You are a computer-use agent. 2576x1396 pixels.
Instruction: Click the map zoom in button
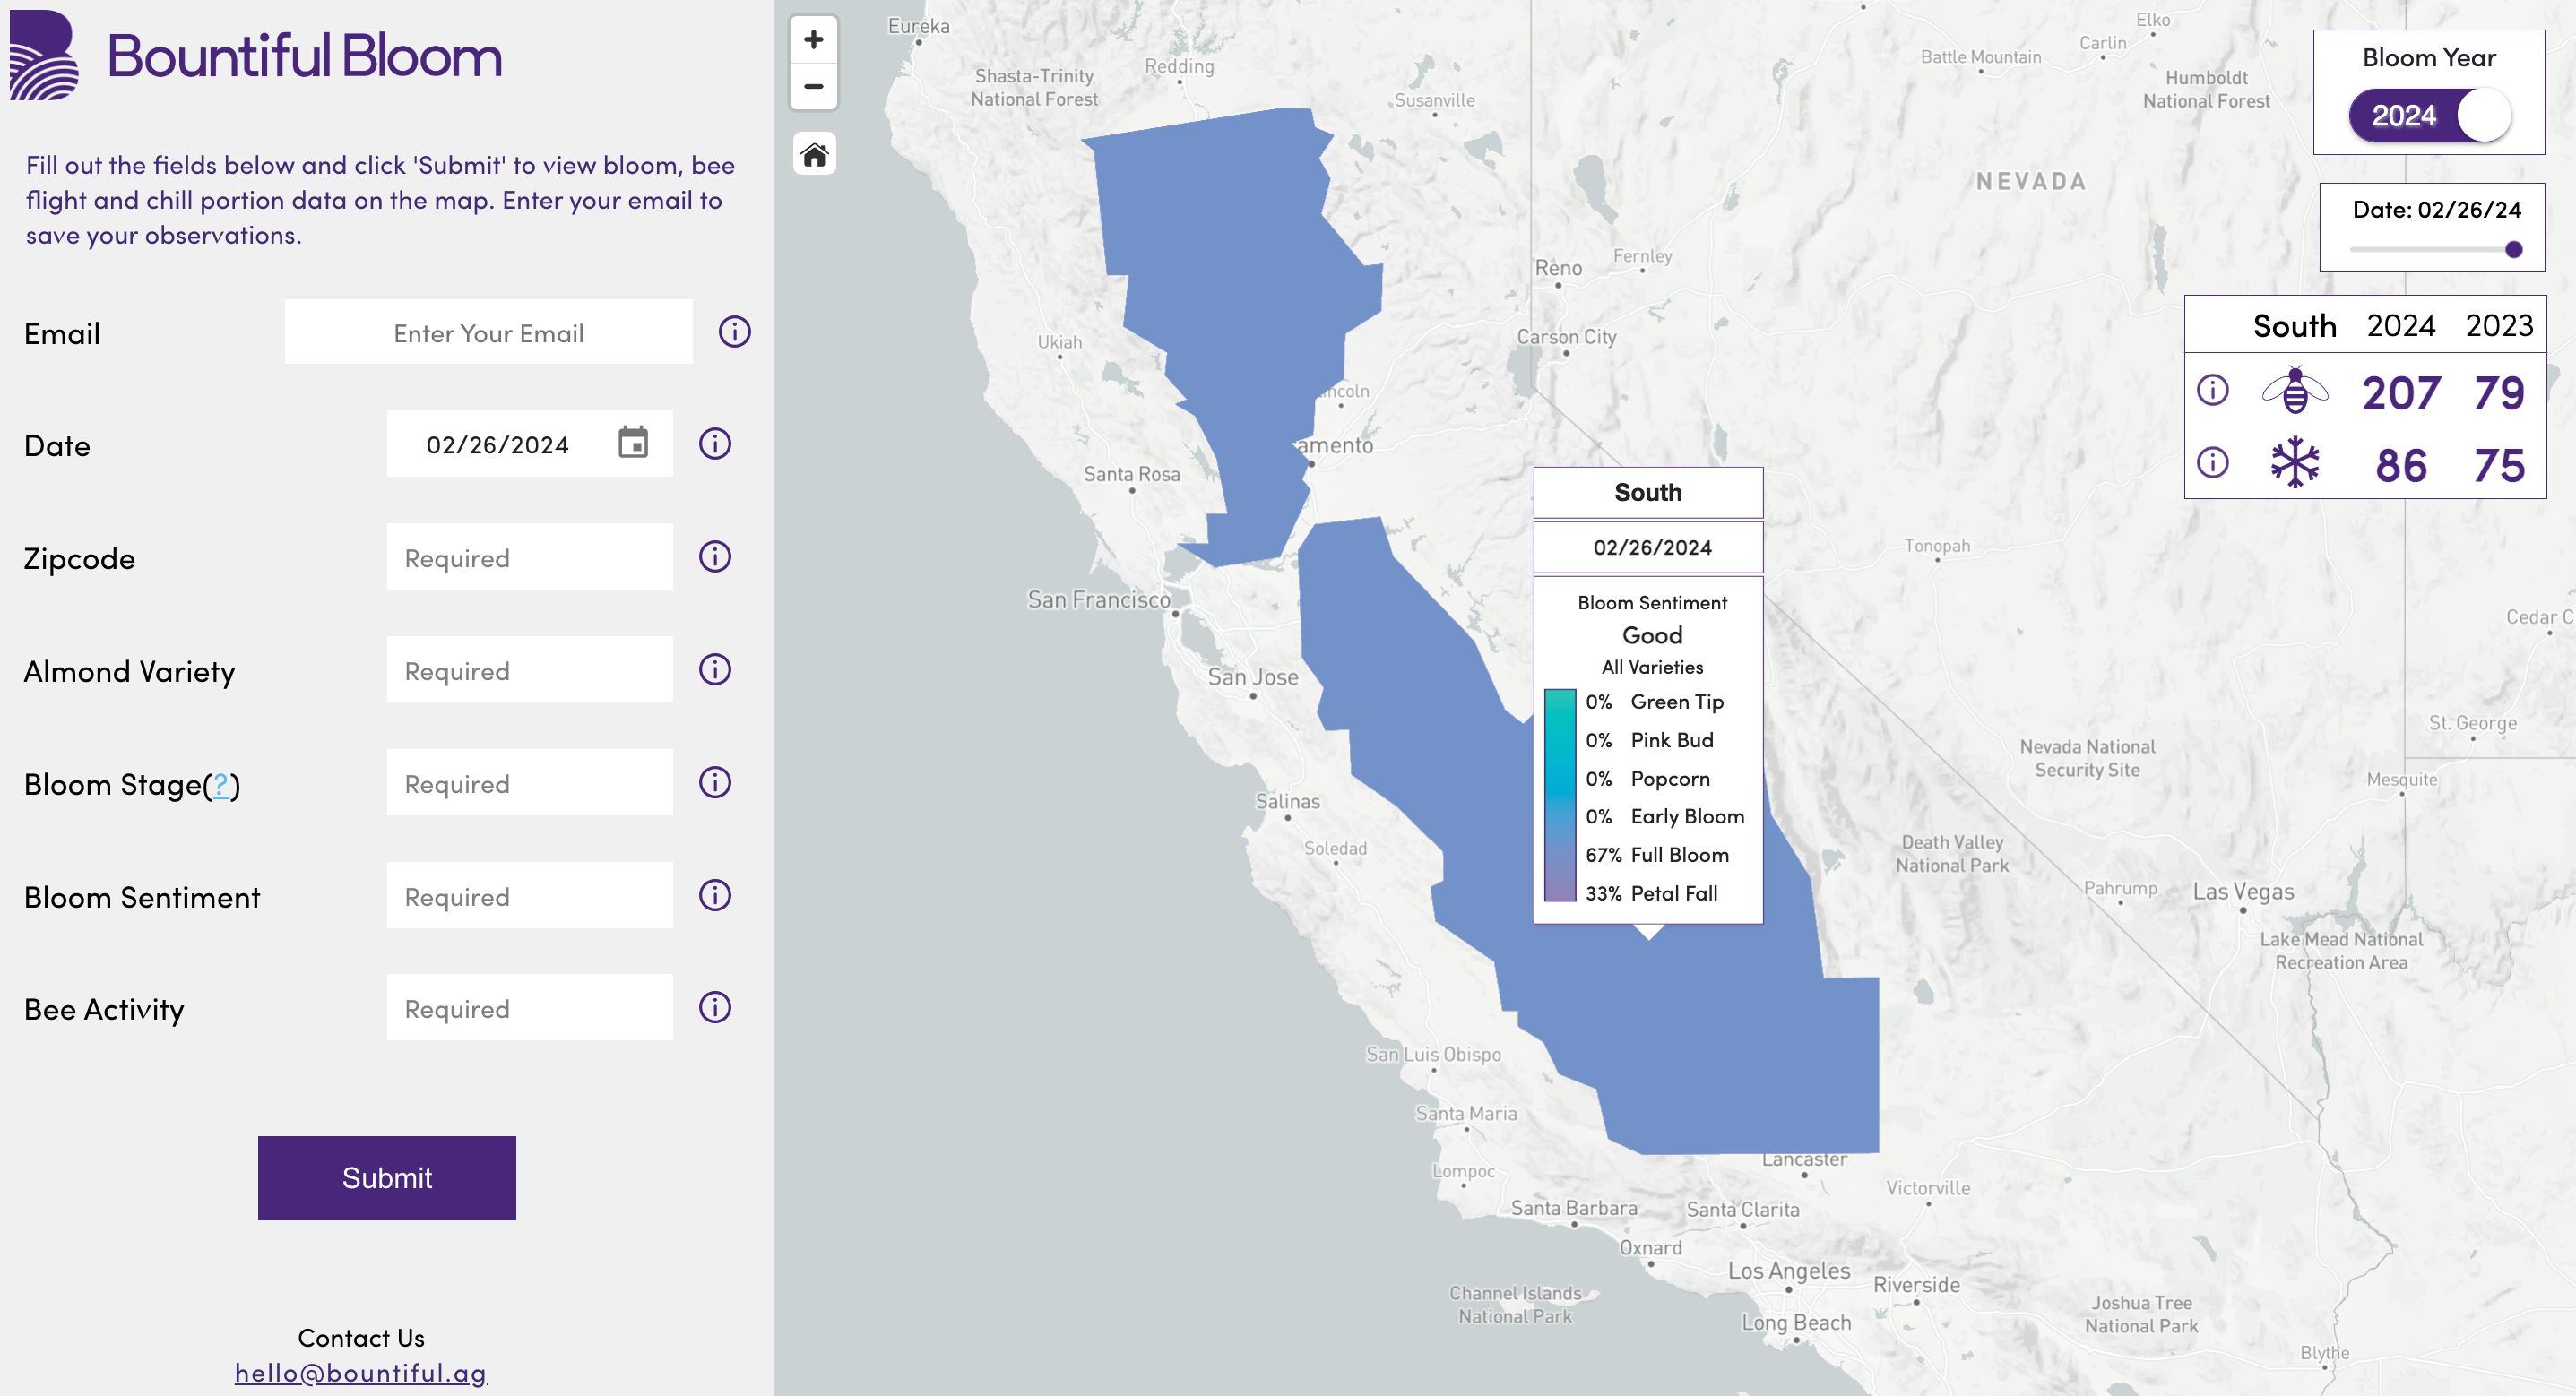[813, 40]
